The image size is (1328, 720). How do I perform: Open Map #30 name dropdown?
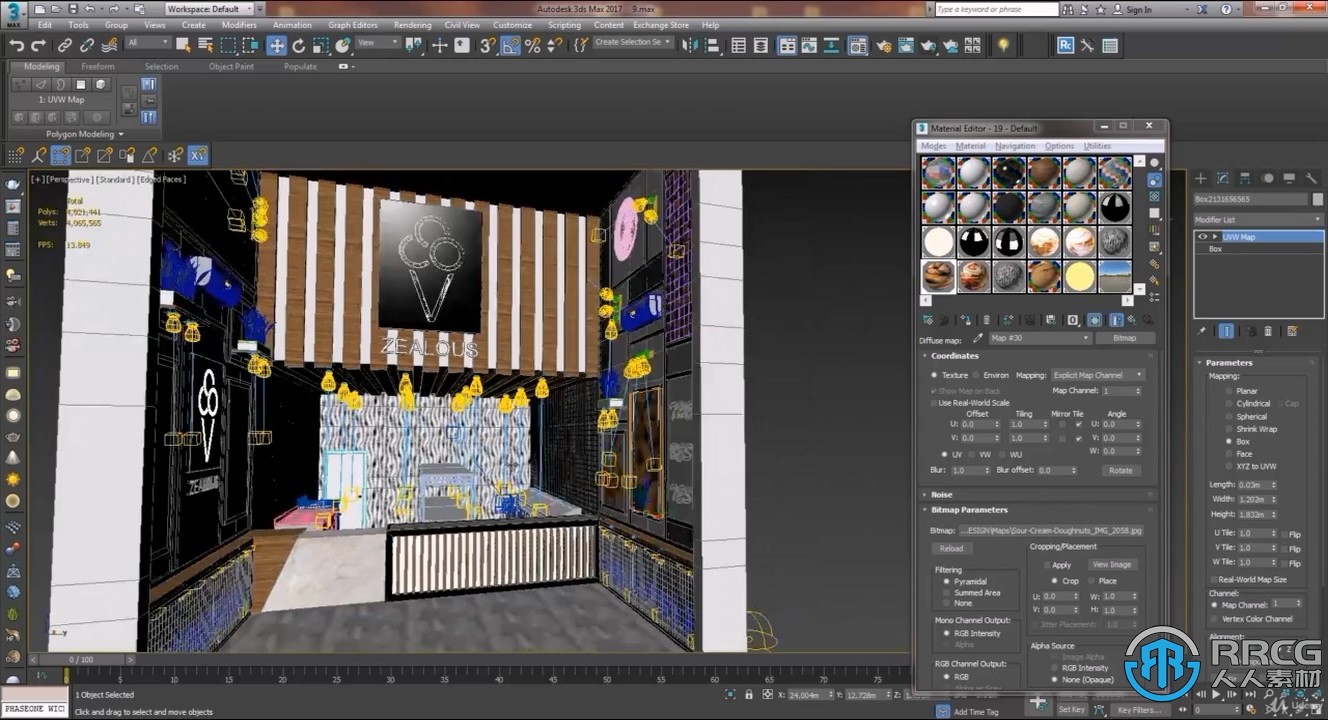(x=1039, y=338)
